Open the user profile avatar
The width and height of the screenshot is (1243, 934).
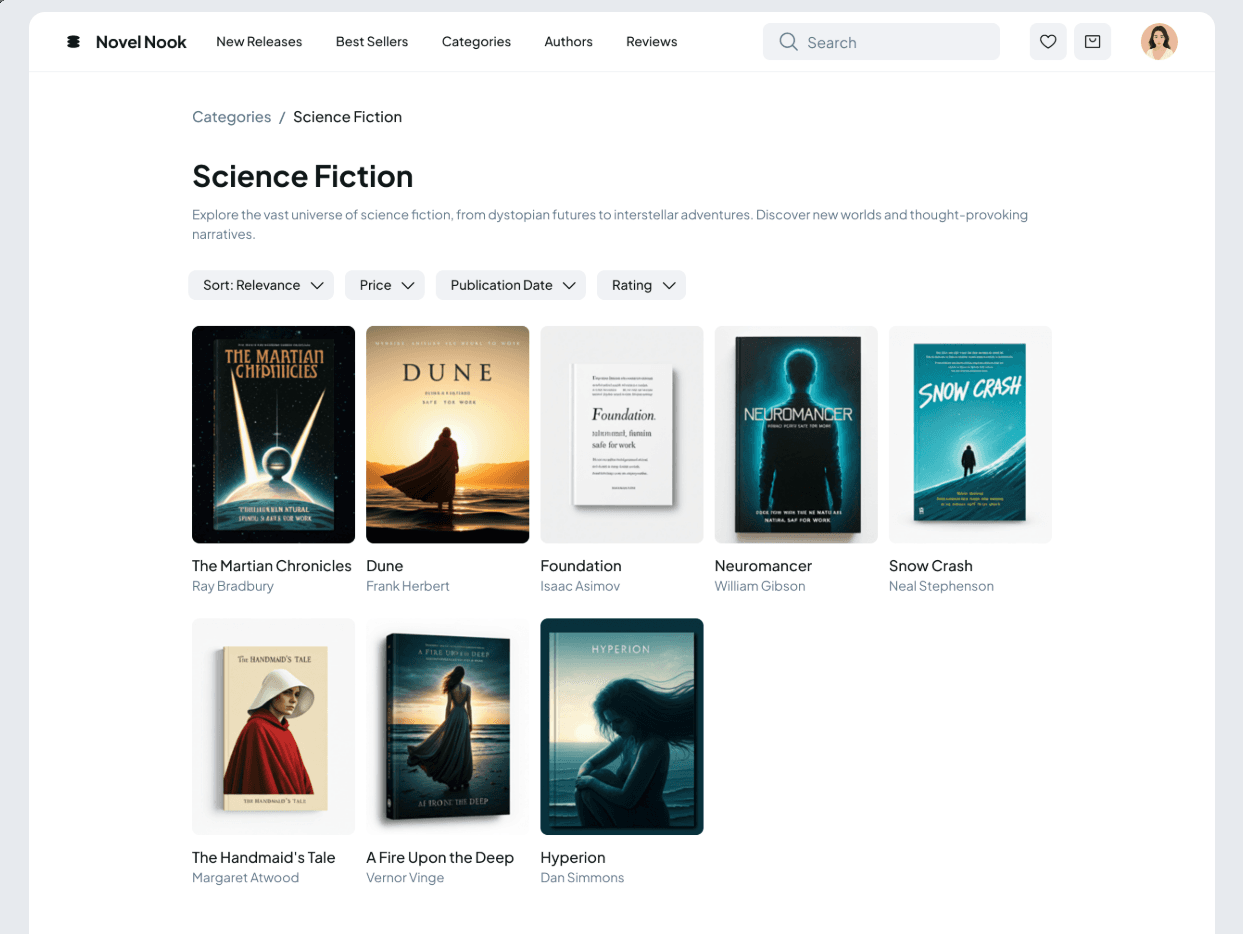tap(1159, 42)
